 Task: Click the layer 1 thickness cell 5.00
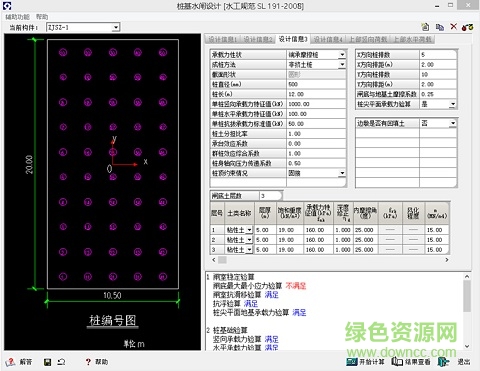(x=265, y=230)
